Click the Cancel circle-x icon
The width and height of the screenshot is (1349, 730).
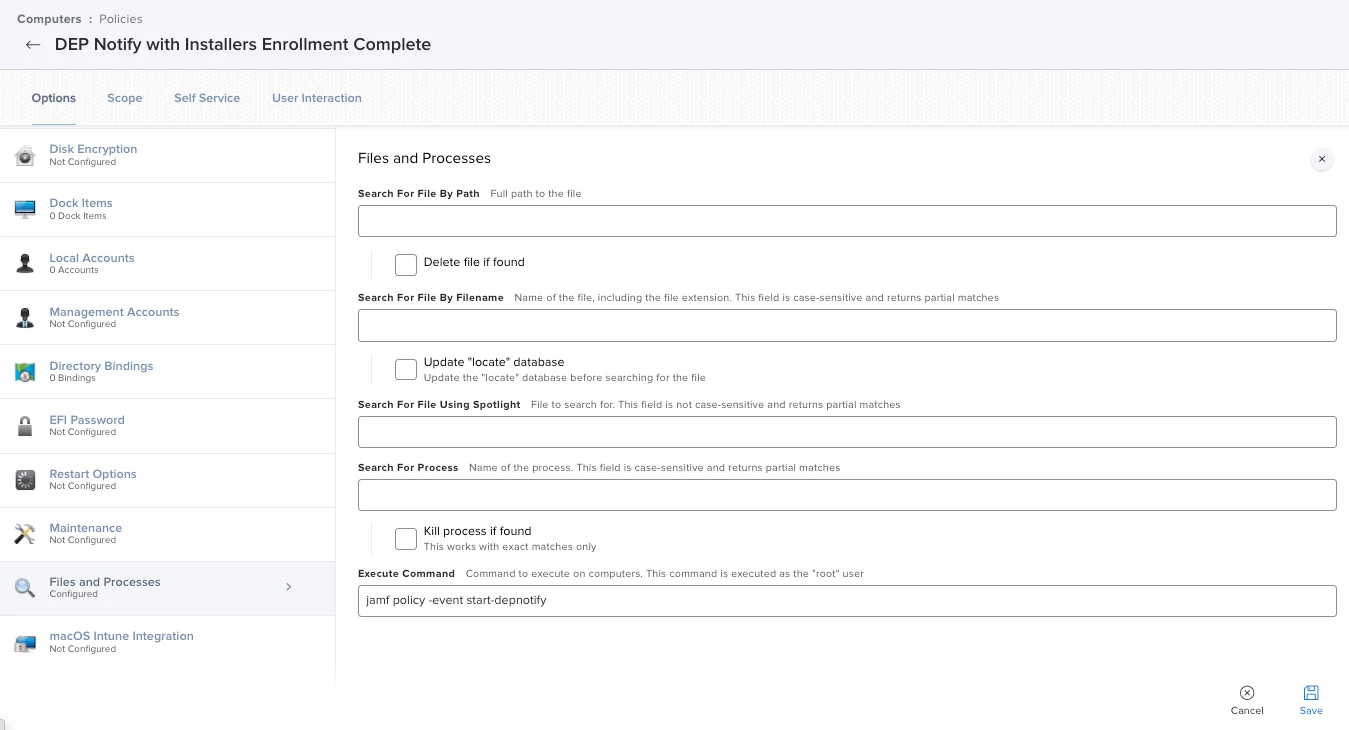tap(1247, 692)
